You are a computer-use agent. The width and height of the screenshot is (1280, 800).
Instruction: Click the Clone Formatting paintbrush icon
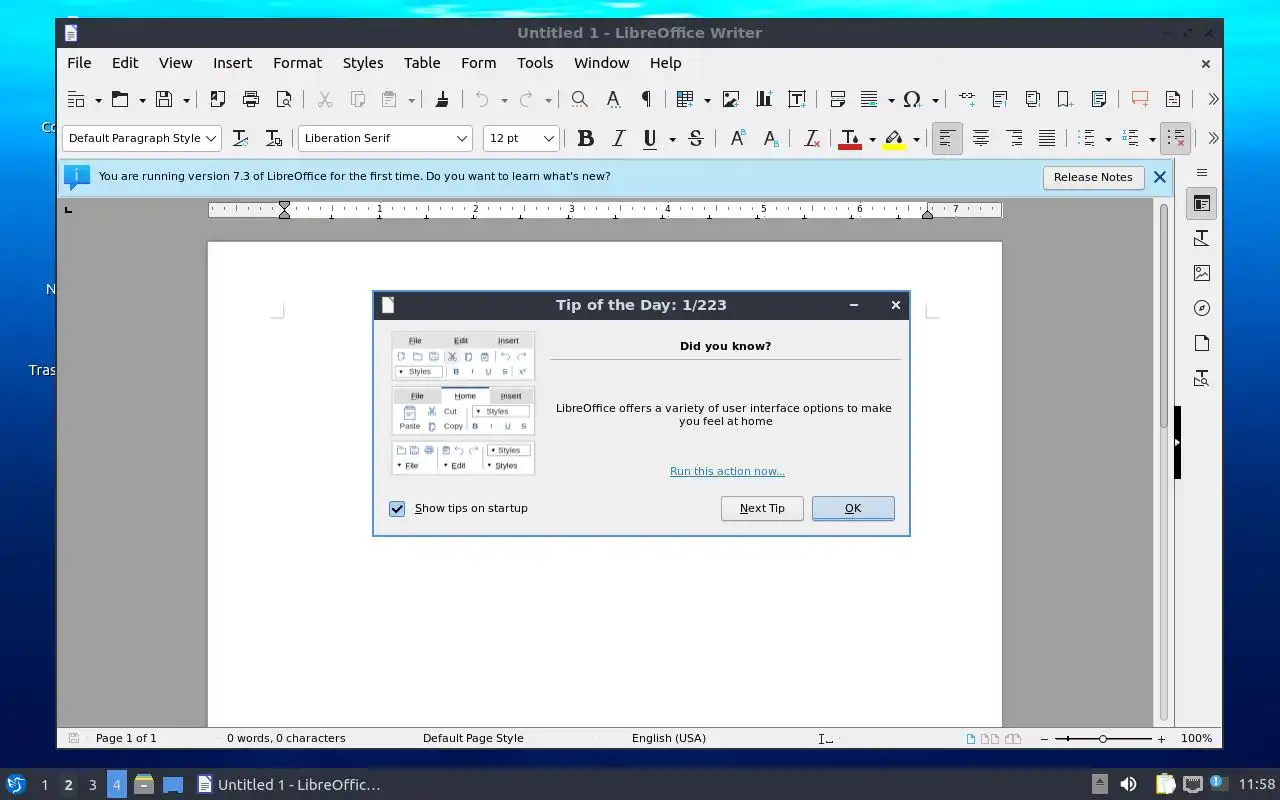coord(442,99)
